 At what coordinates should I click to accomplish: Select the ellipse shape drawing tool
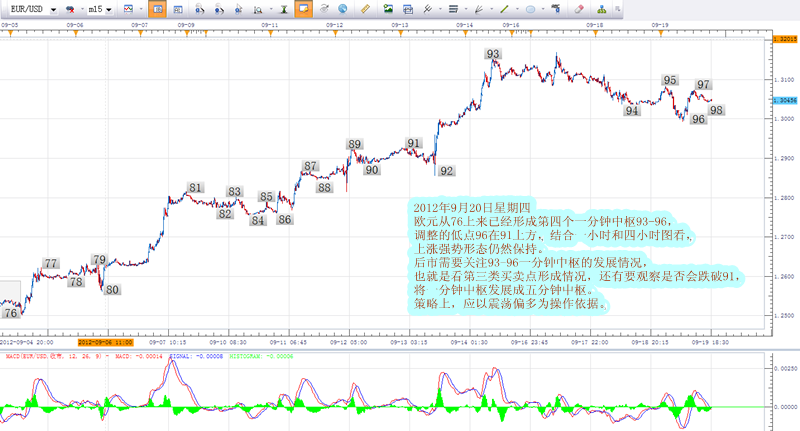[531, 9]
